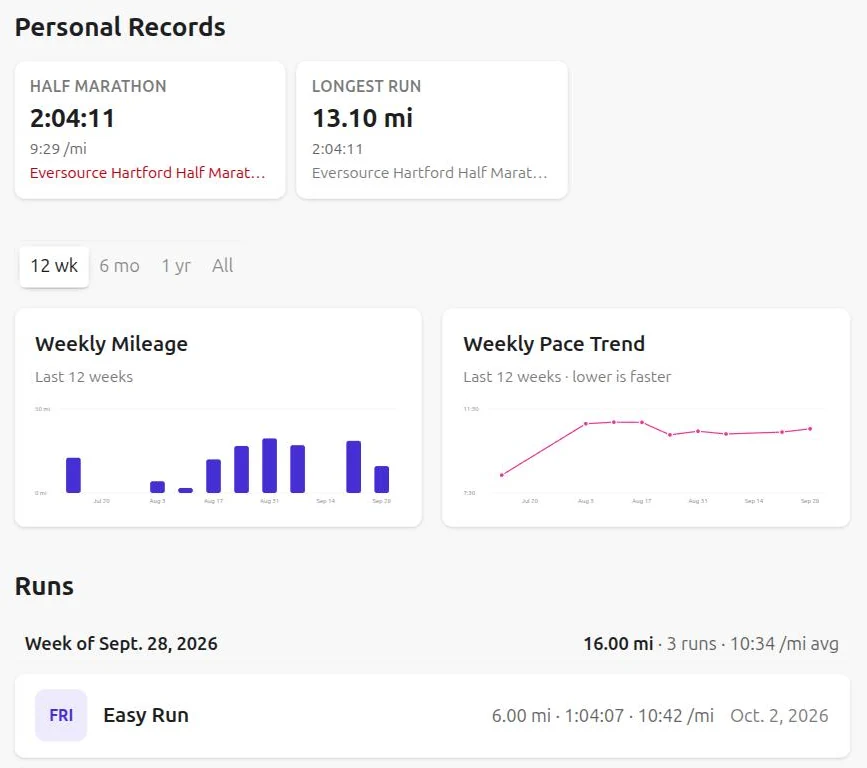Click the Personal Records heading
This screenshot has height=768, width=867.
pyautogui.click(x=120, y=27)
